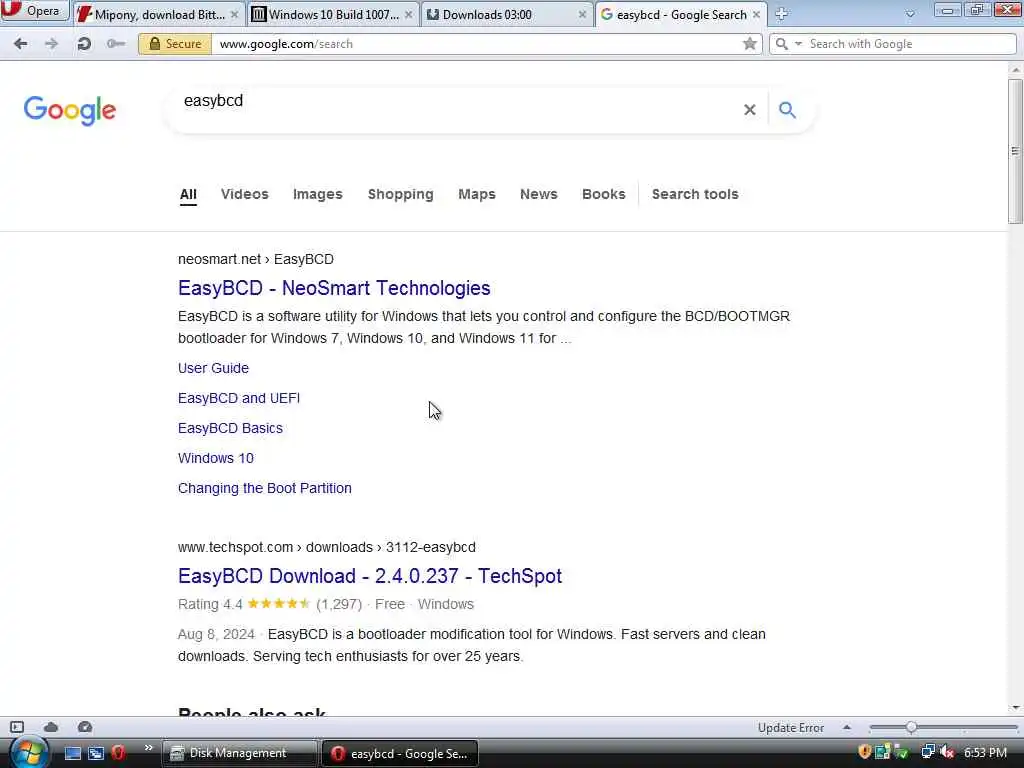
Task: Open EasyBCD Download - TechSpot result
Action: [x=370, y=576]
